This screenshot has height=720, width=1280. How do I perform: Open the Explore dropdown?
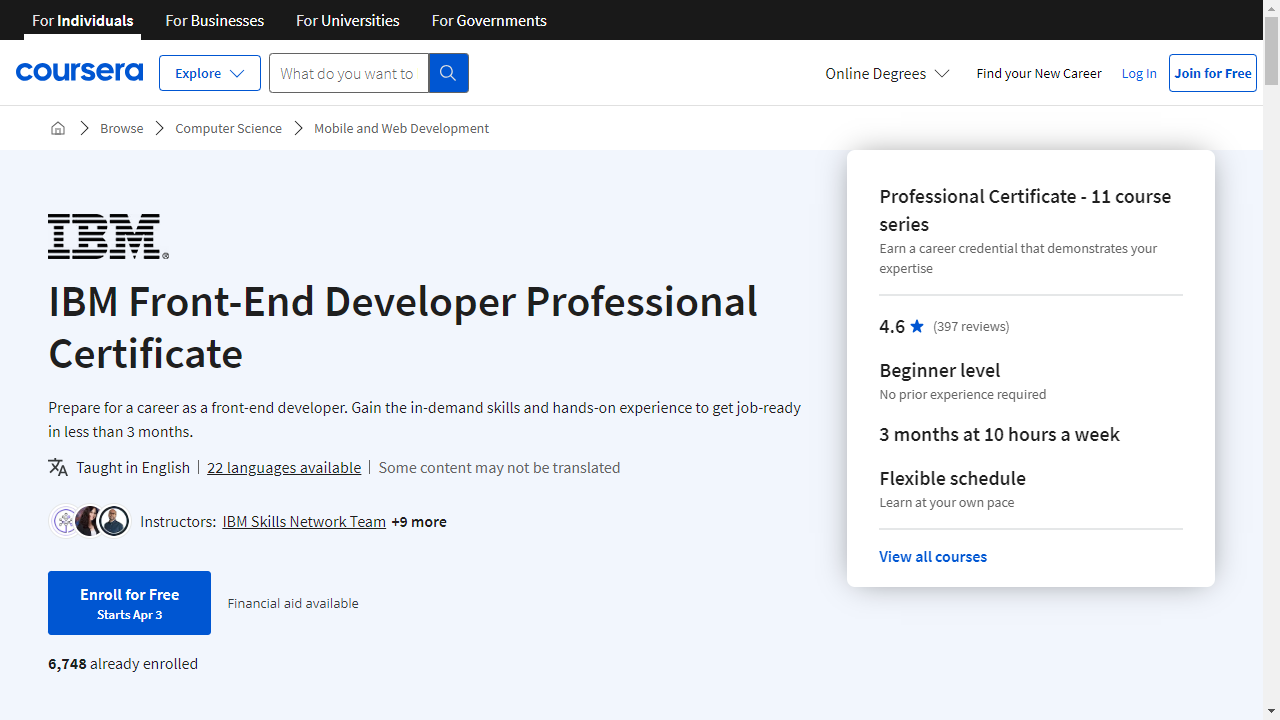(210, 73)
